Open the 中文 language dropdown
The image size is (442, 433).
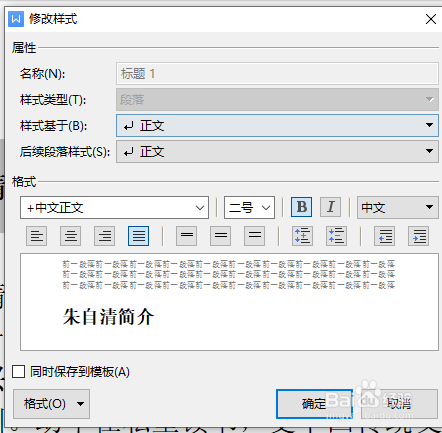398,207
